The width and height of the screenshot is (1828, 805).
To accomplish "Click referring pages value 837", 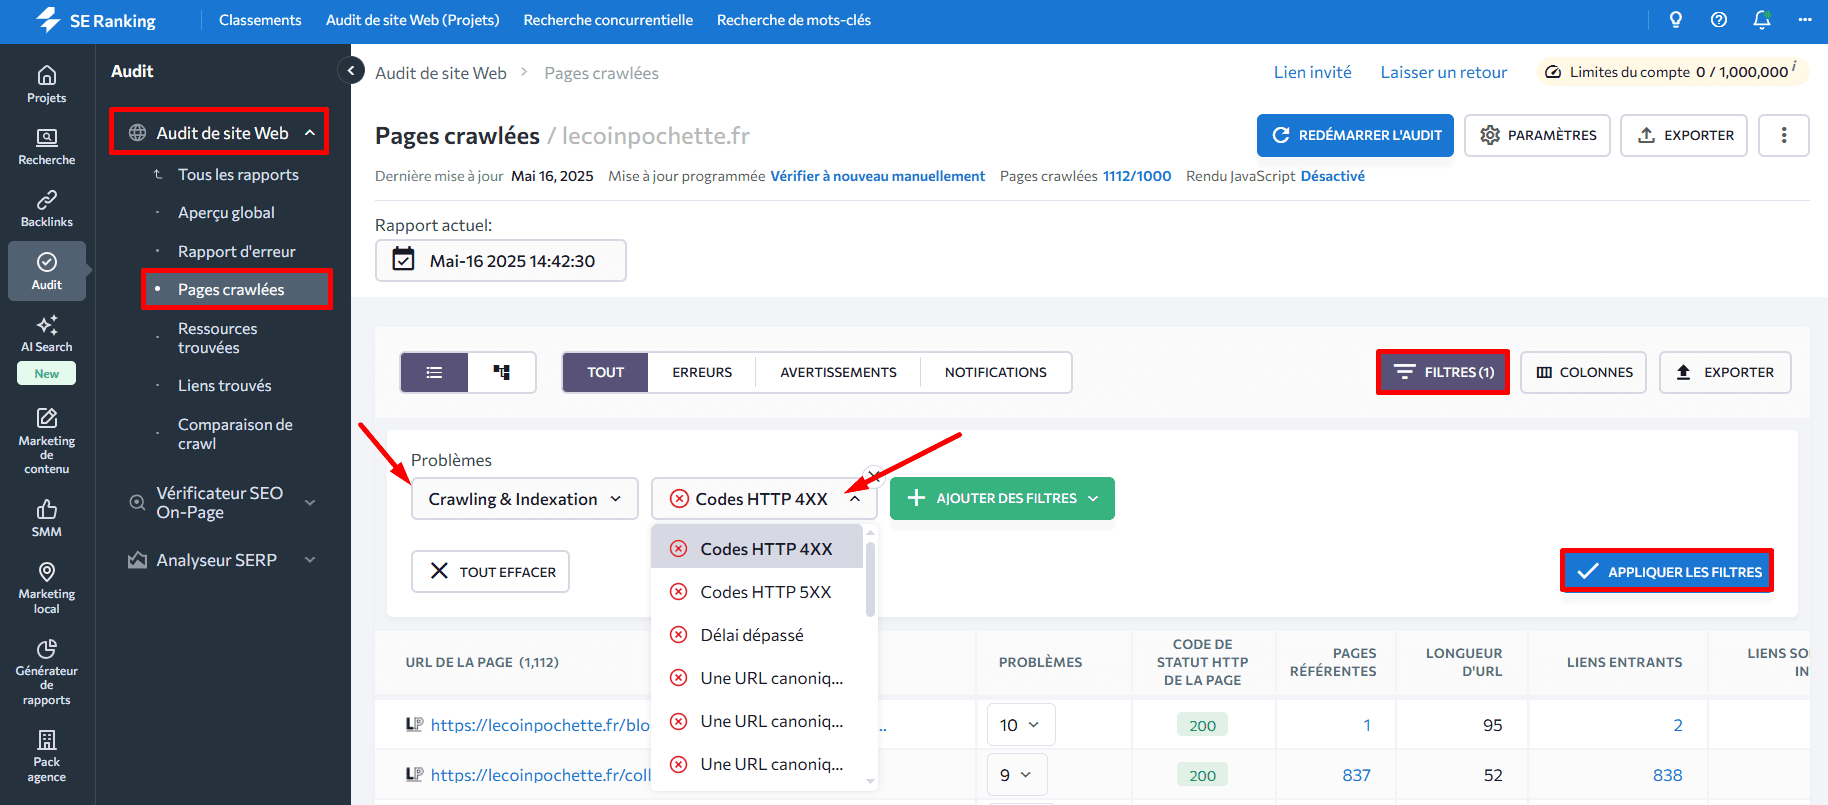I will (x=1356, y=775).
